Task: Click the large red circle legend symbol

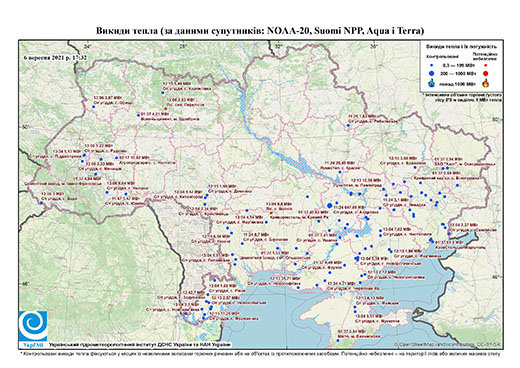Action: pos(486,73)
